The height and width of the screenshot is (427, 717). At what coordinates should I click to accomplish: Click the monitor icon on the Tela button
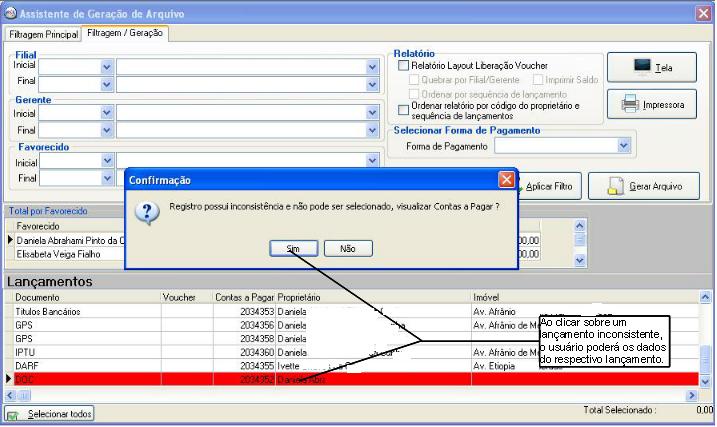pos(642,66)
